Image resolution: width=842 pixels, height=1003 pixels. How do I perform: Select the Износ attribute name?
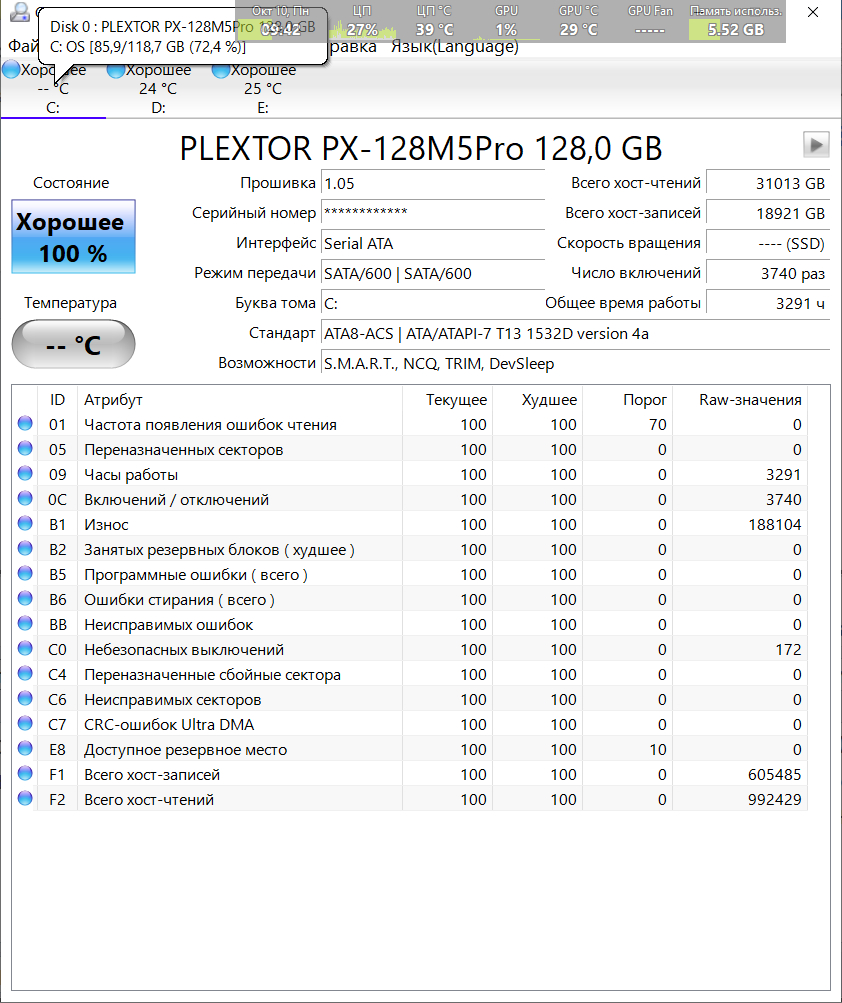106,525
